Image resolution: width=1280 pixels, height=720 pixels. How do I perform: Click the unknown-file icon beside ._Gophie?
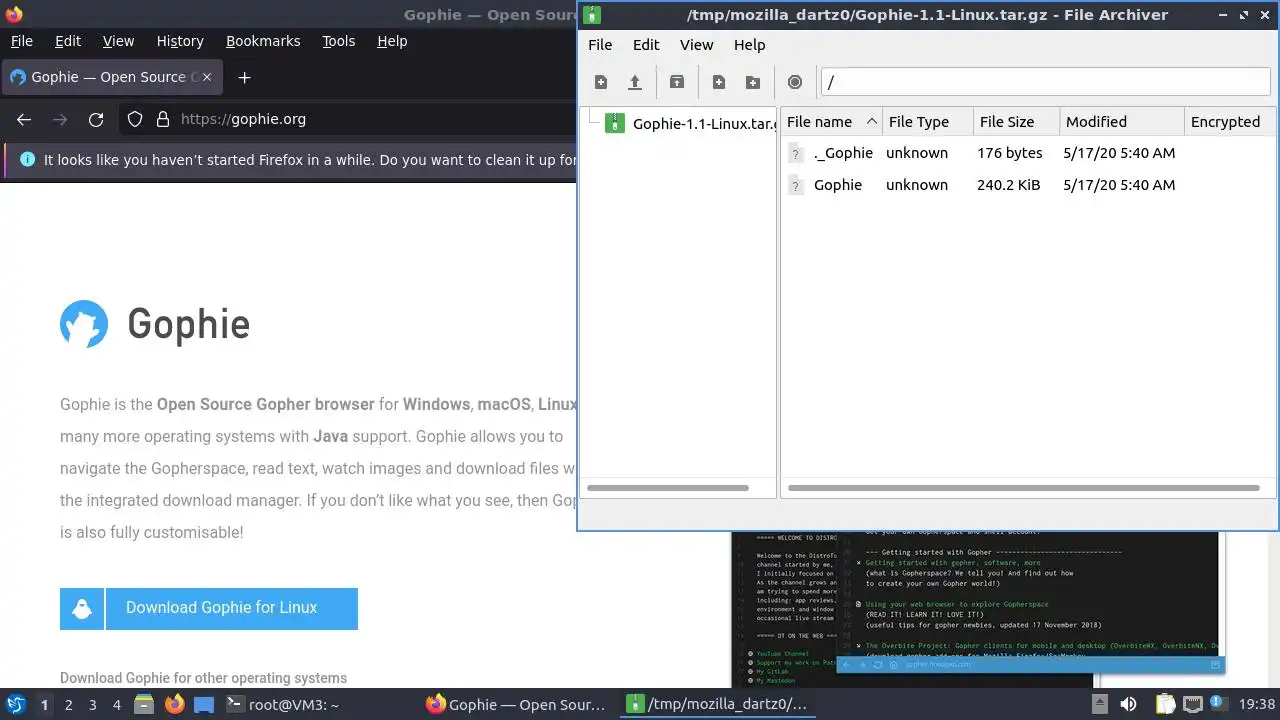coord(796,154)
